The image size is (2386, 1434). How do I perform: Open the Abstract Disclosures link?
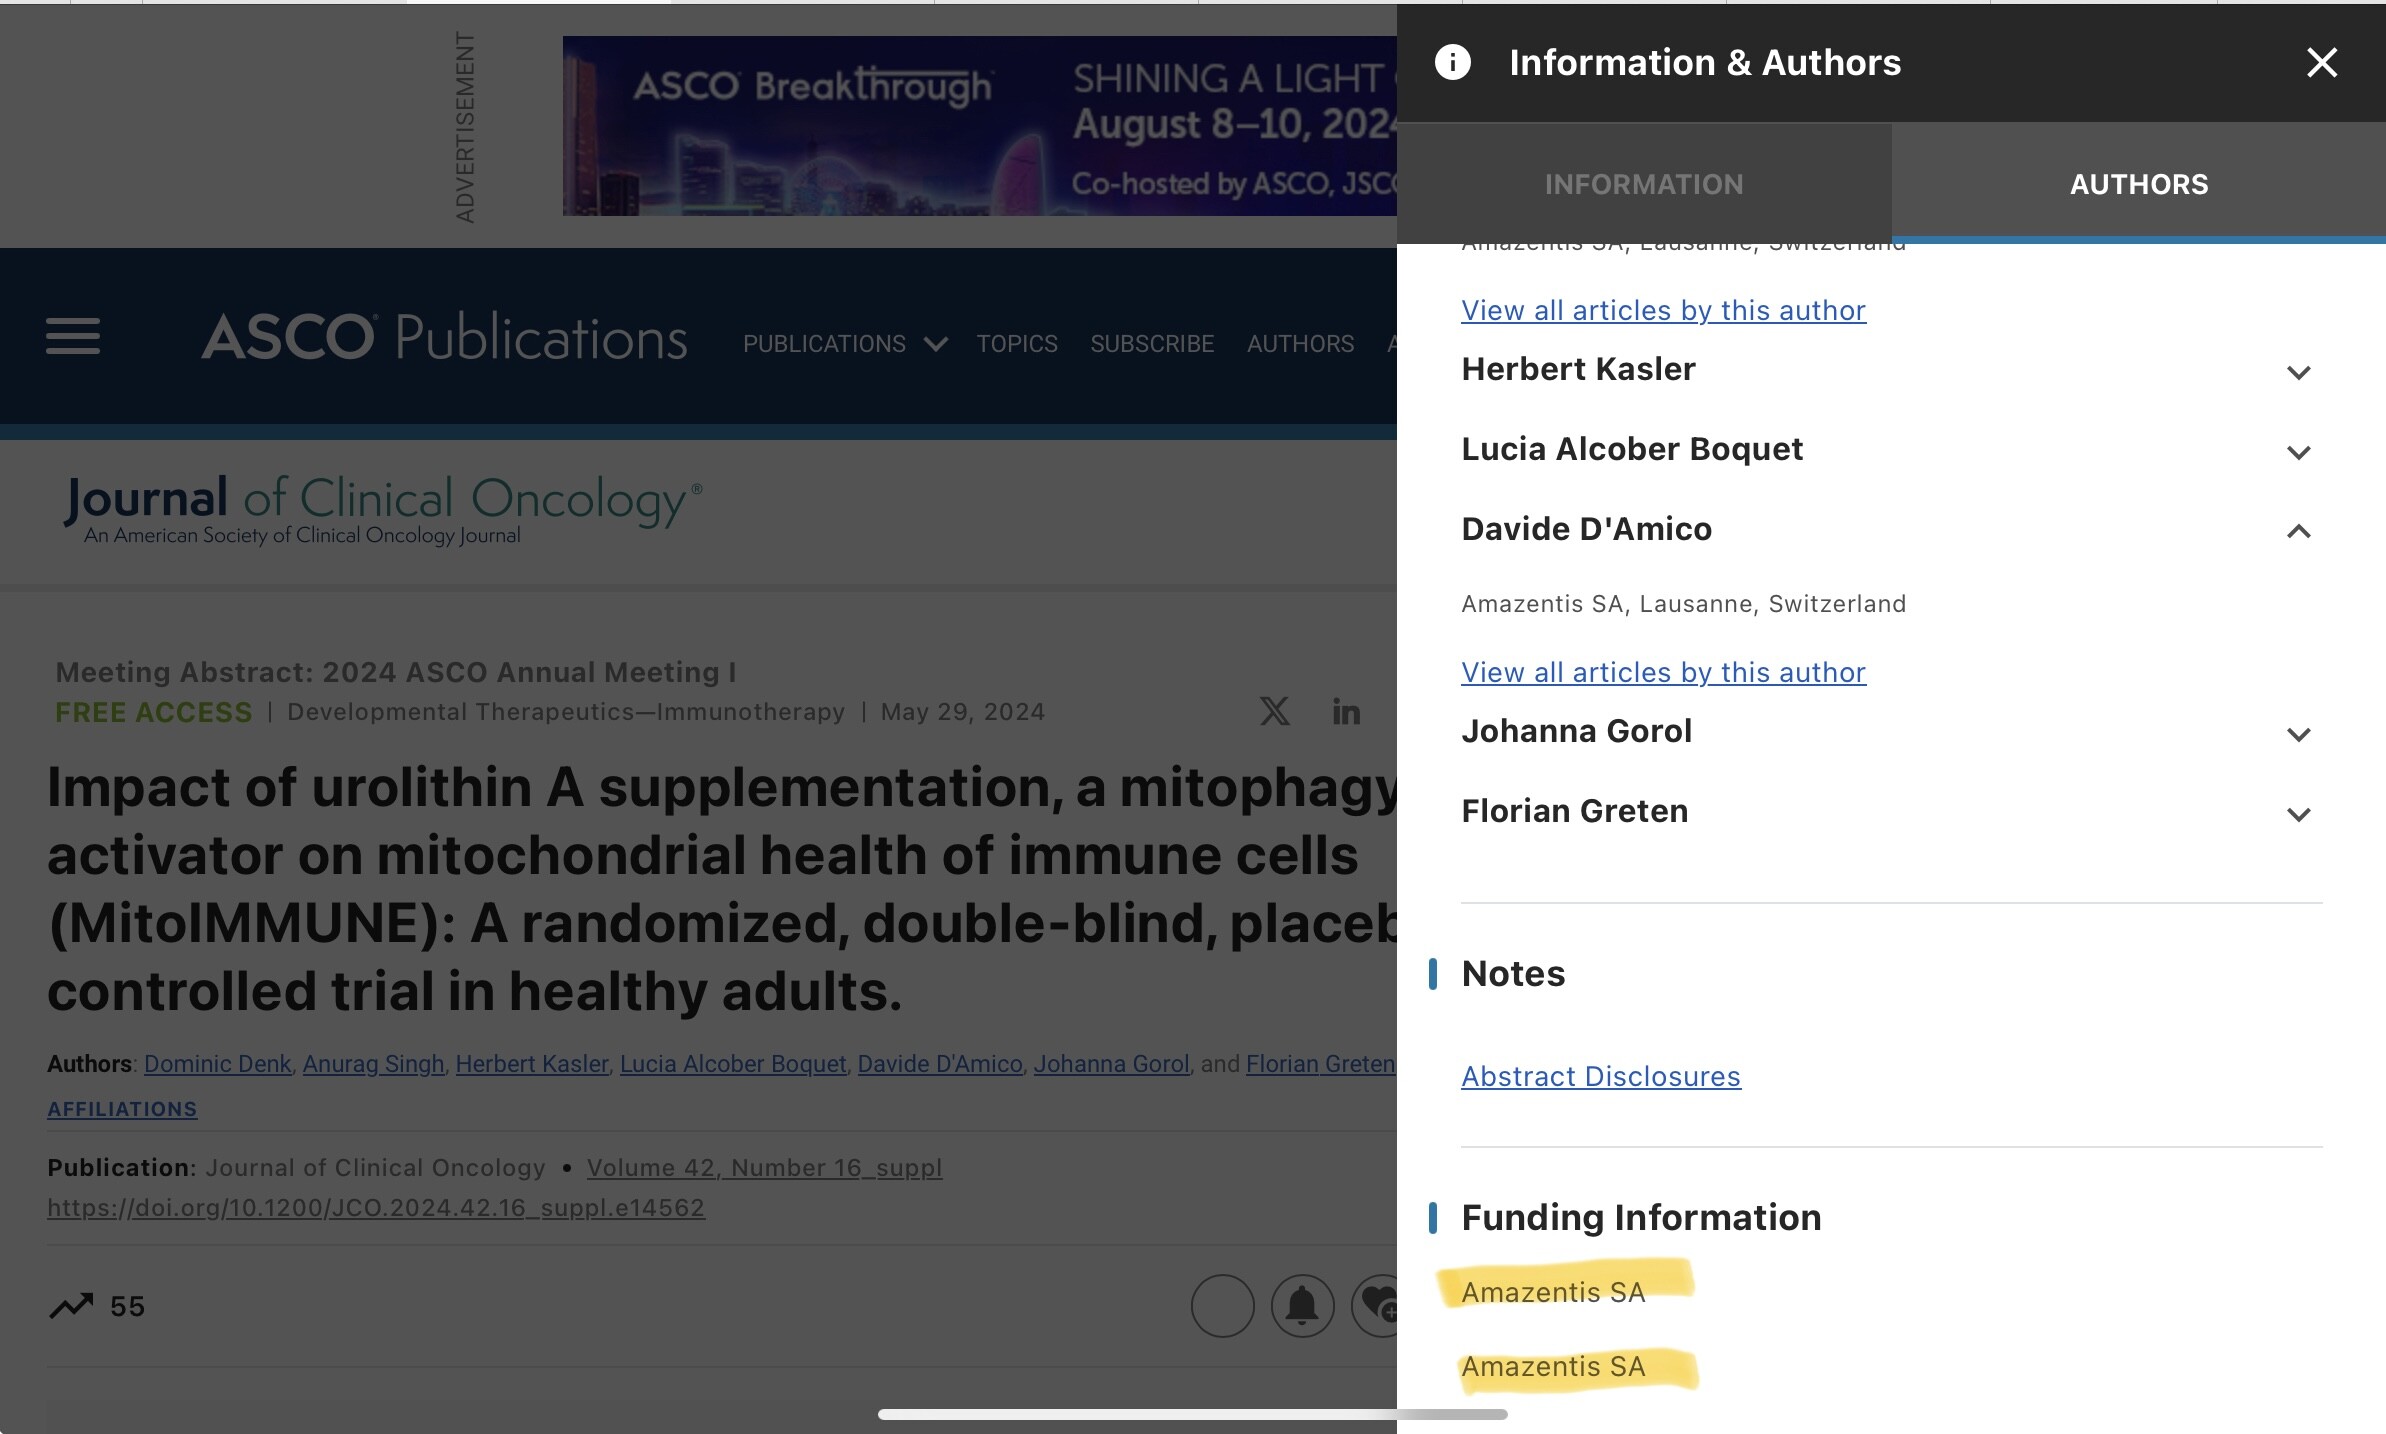1600,1076
